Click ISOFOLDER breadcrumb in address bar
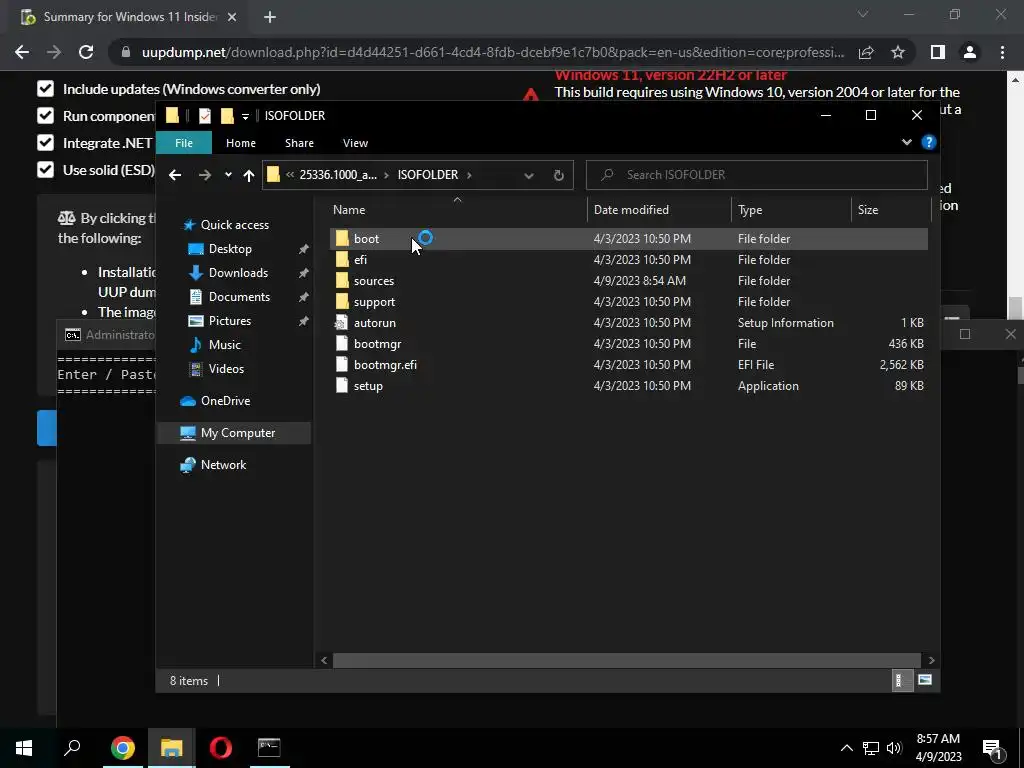 428,175
